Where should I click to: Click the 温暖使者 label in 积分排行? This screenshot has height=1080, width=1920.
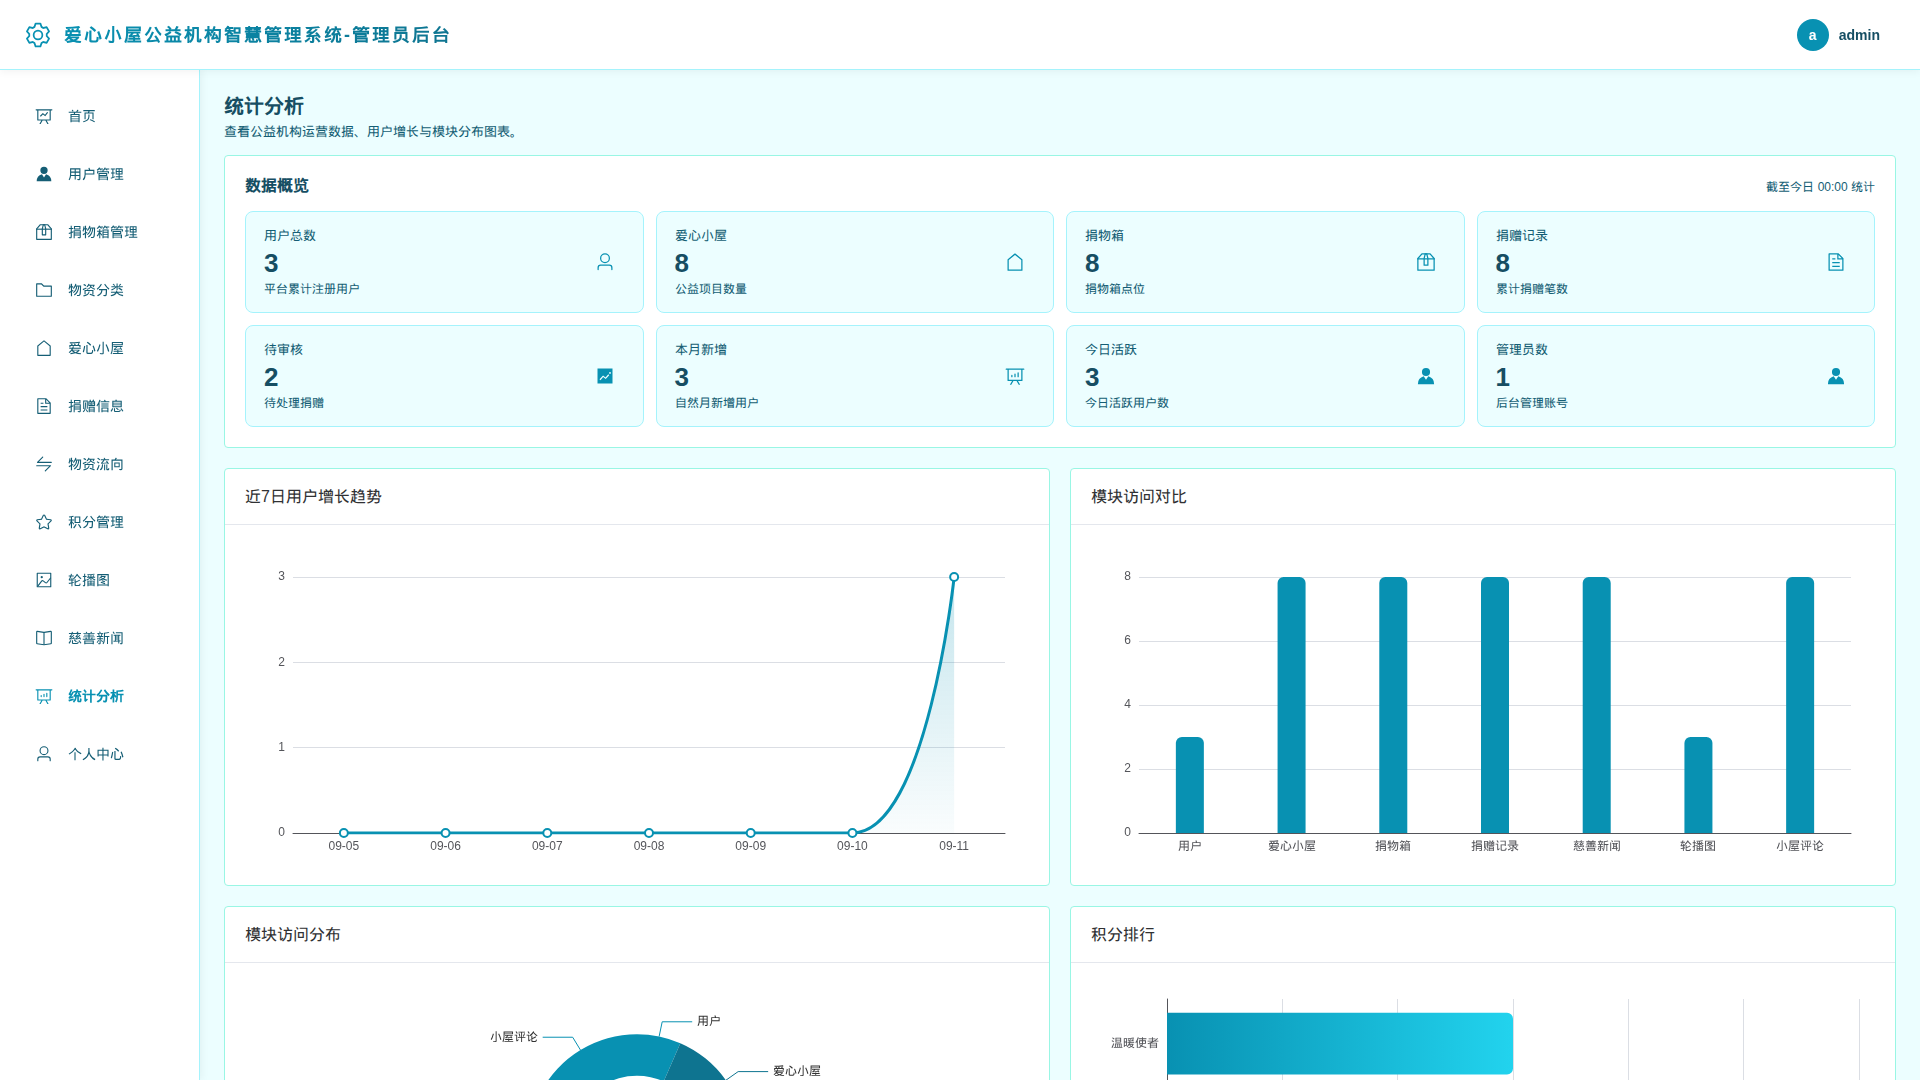(1135, 1043)
